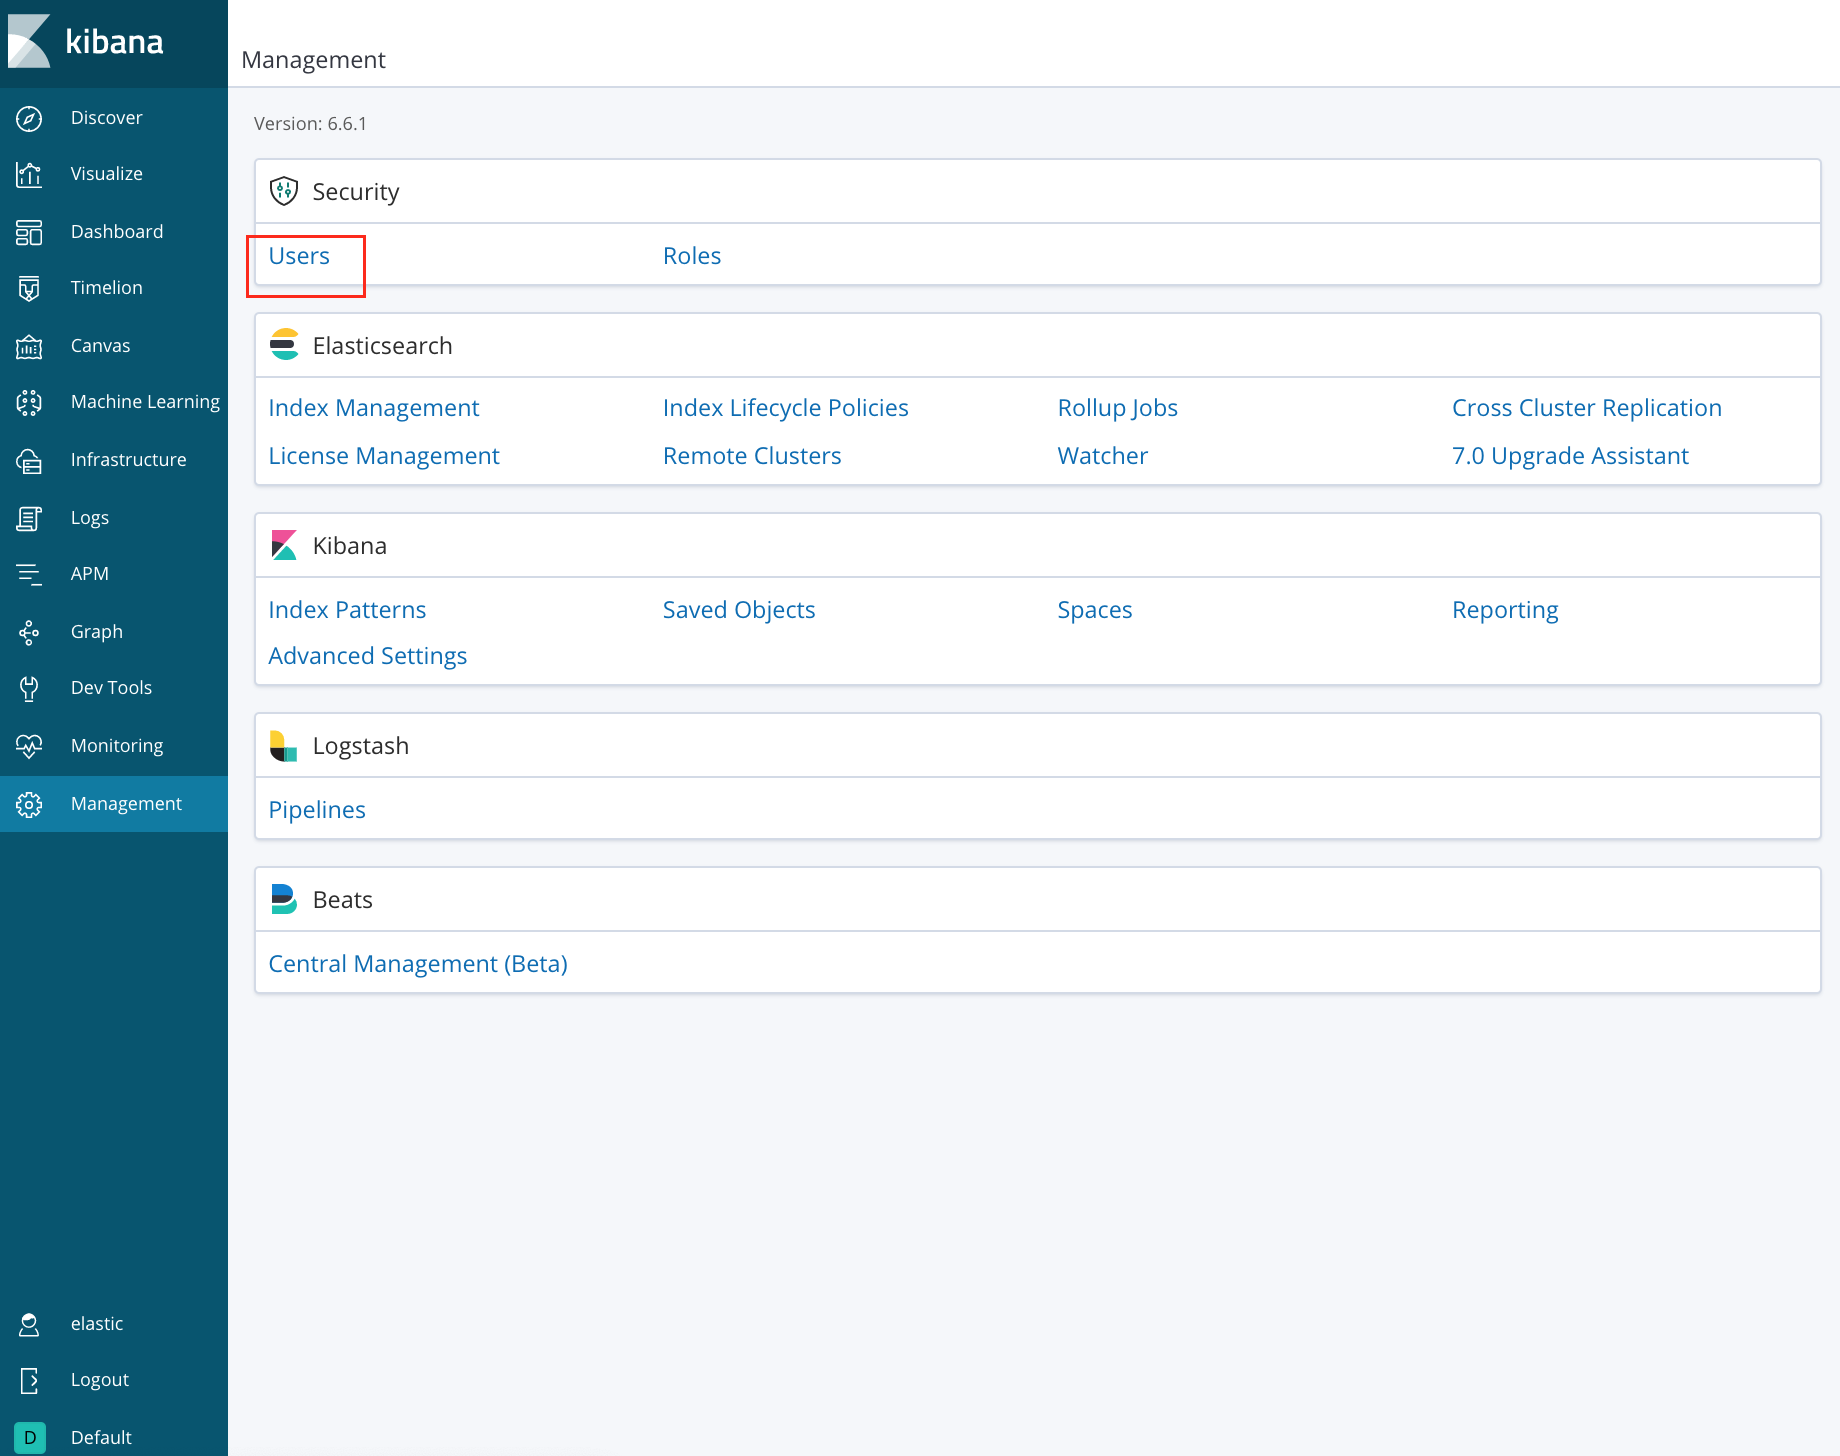Click the APM lines icon
The width and height of the screenshot is (1840, 1456).
(x=29, y=574)
